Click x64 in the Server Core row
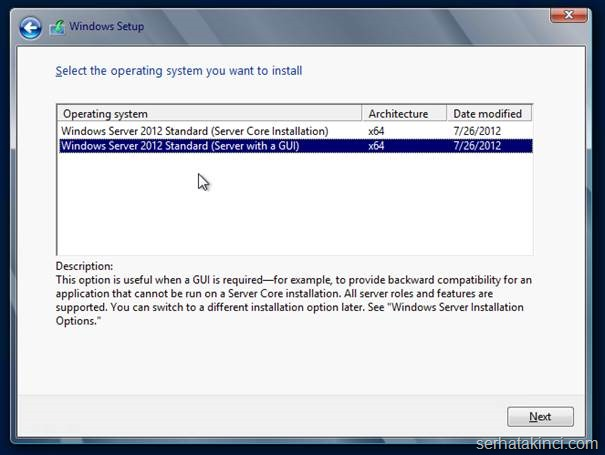The image size is (605, 455). click(x=376, y=131)
